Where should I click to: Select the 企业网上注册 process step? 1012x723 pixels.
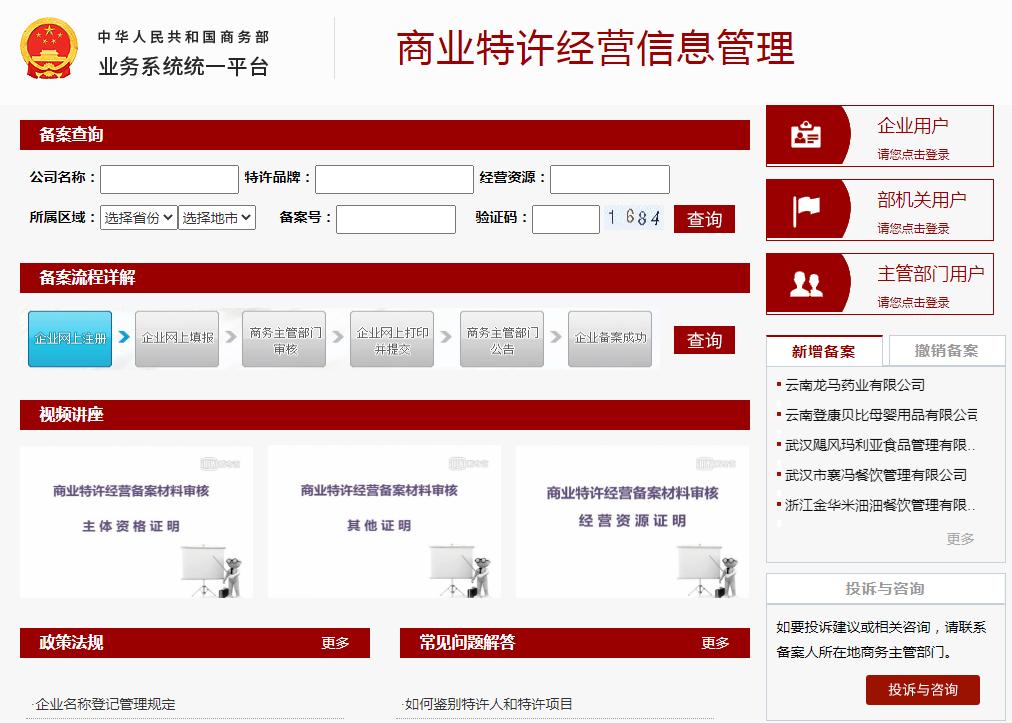69,339
